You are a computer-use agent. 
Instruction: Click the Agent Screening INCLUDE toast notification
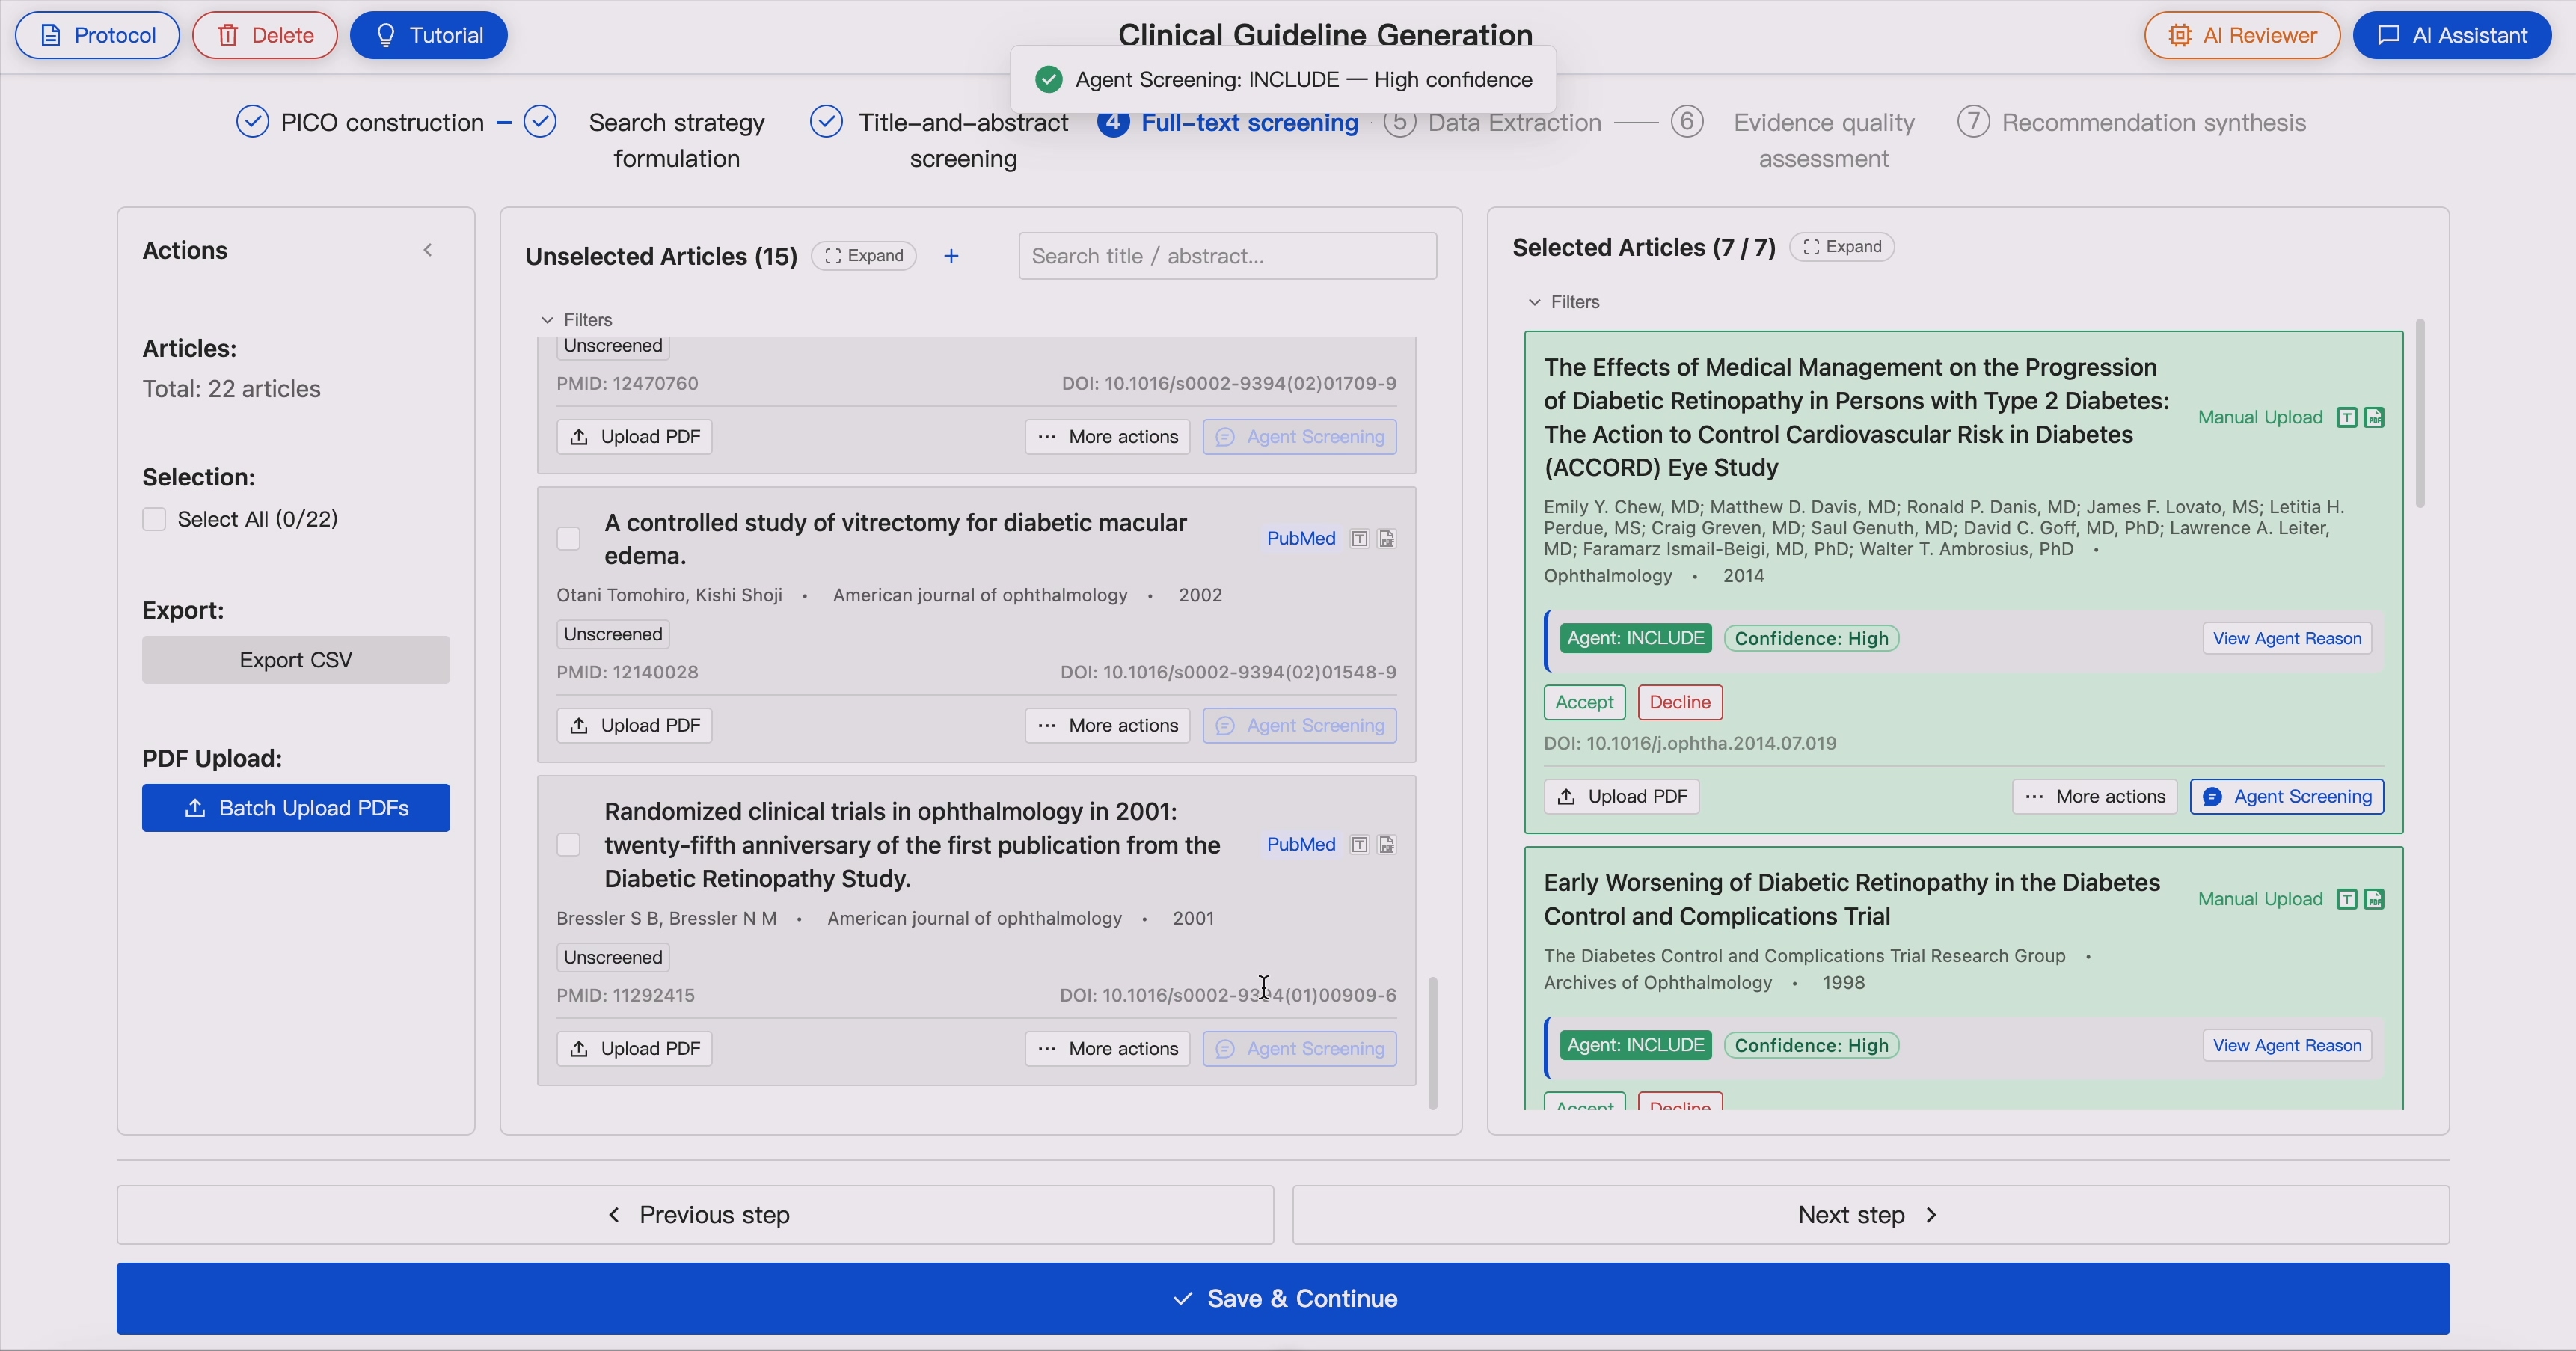point(1283,80)
